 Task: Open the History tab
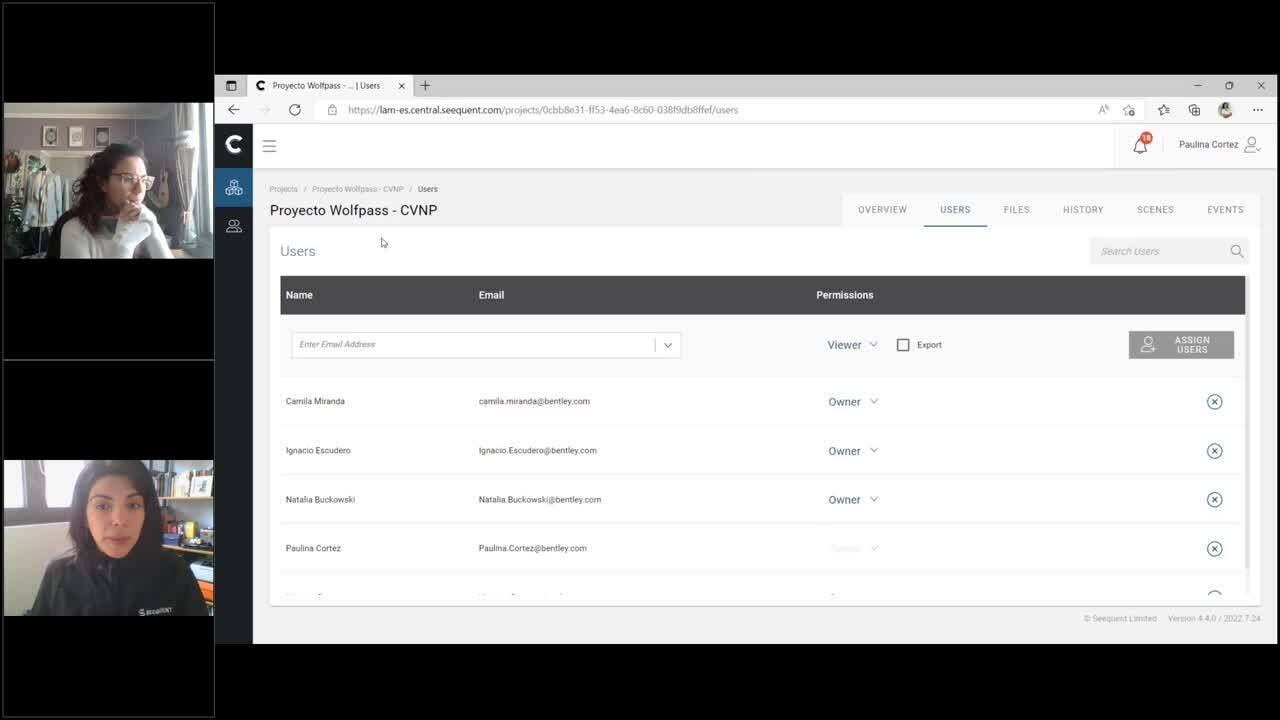tap(1083, 210)
